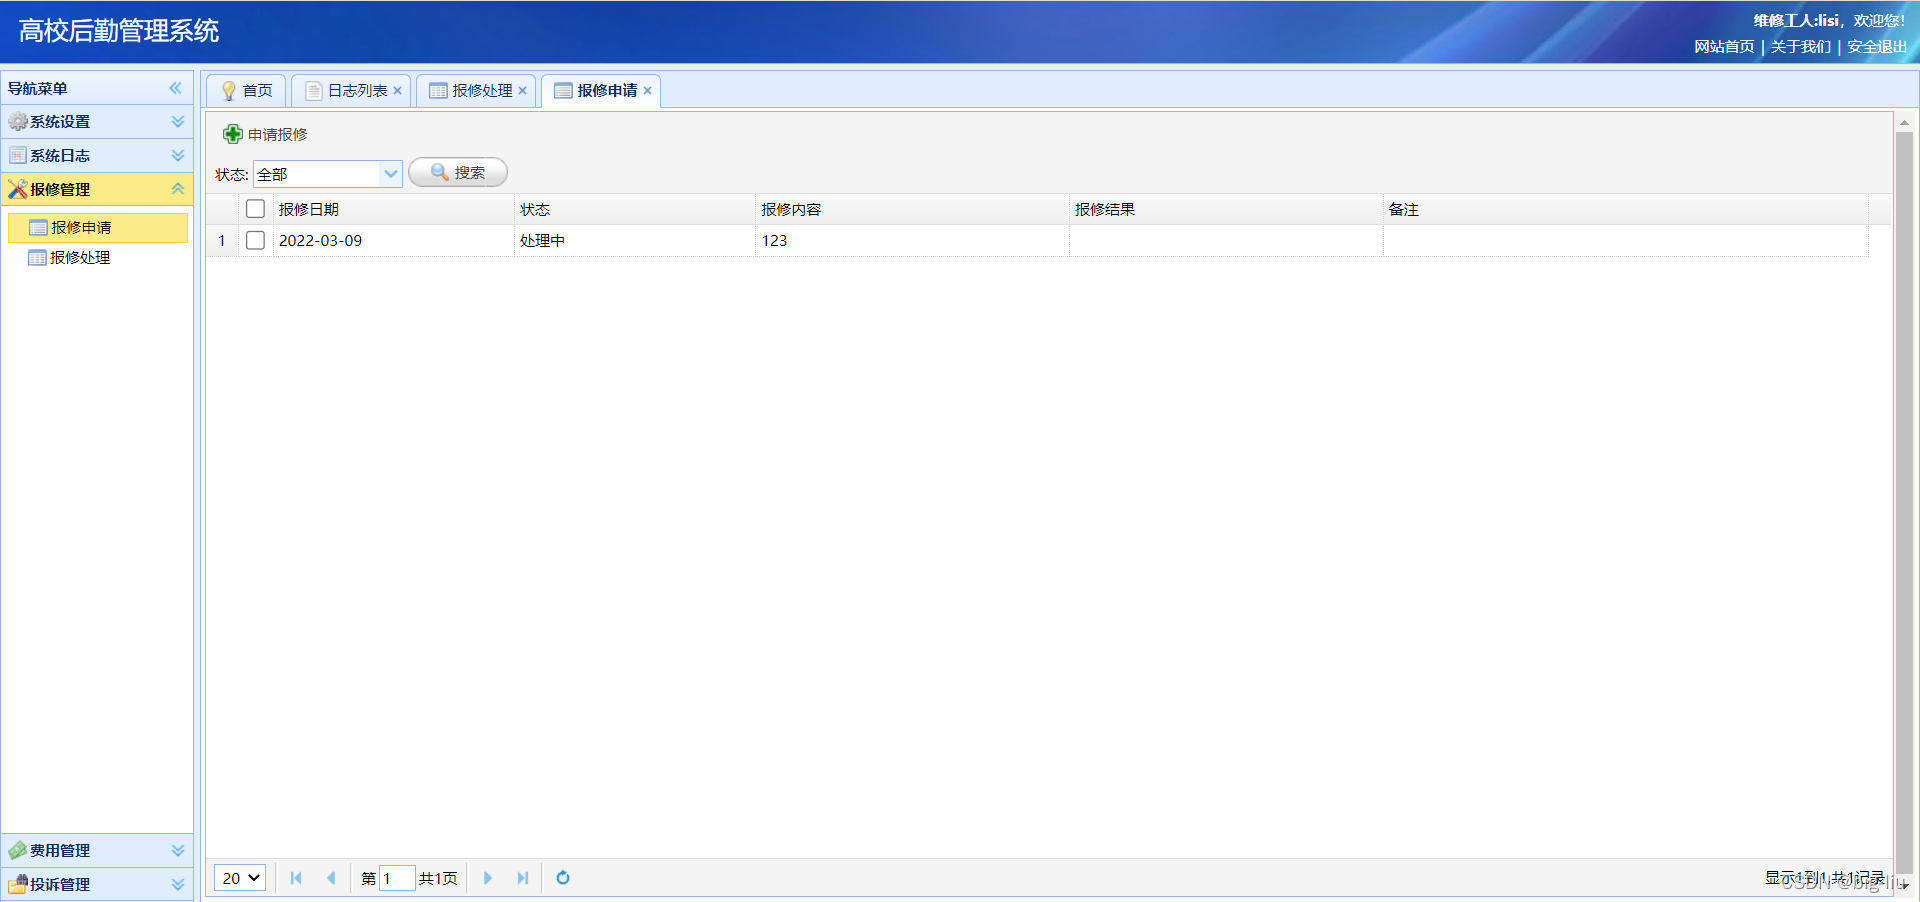Toggle the select-all header checkbox

256,209
